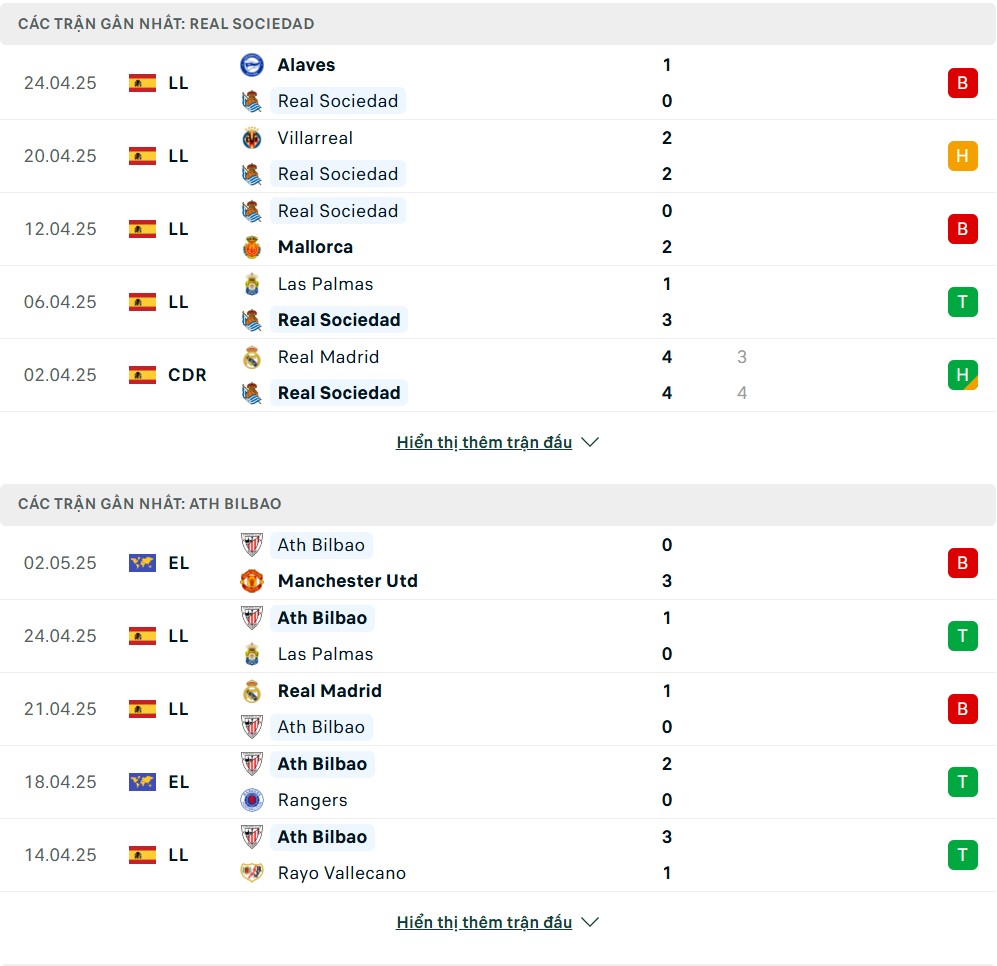Click the green H badge for Real Madrid cup match
Image resolution: width=997 pixels, height=966 pixels.
(963, 375)
